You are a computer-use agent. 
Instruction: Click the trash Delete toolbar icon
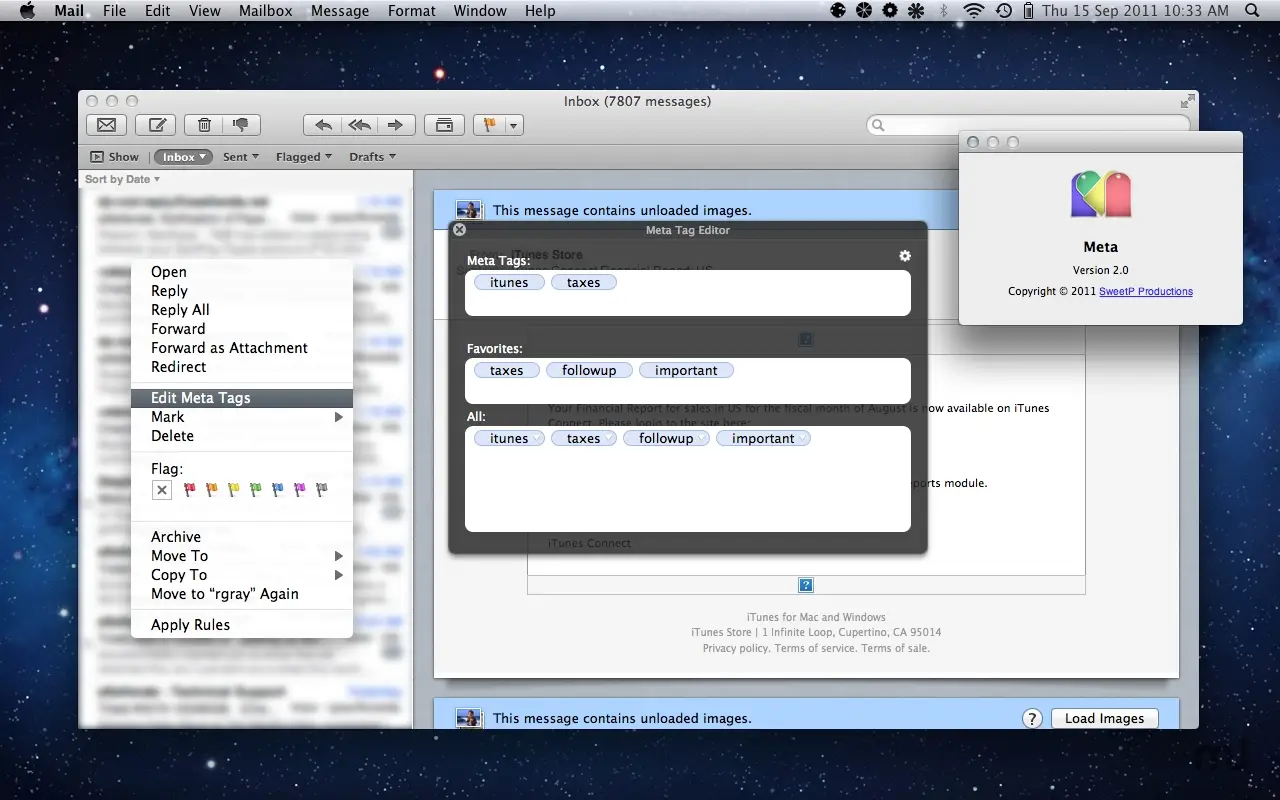204,125
